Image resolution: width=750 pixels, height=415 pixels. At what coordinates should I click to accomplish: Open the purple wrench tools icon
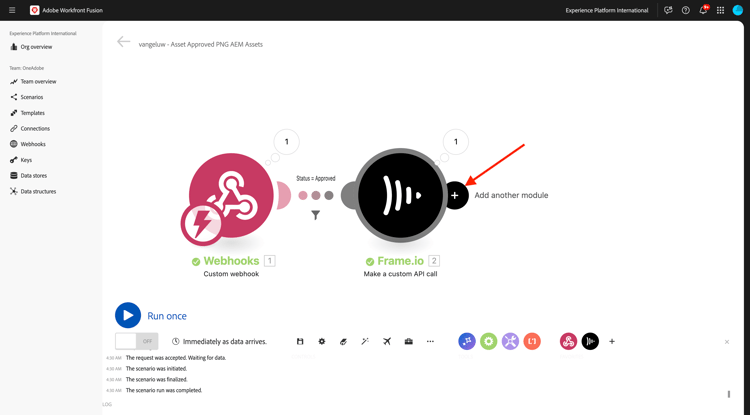coord(510,341)
